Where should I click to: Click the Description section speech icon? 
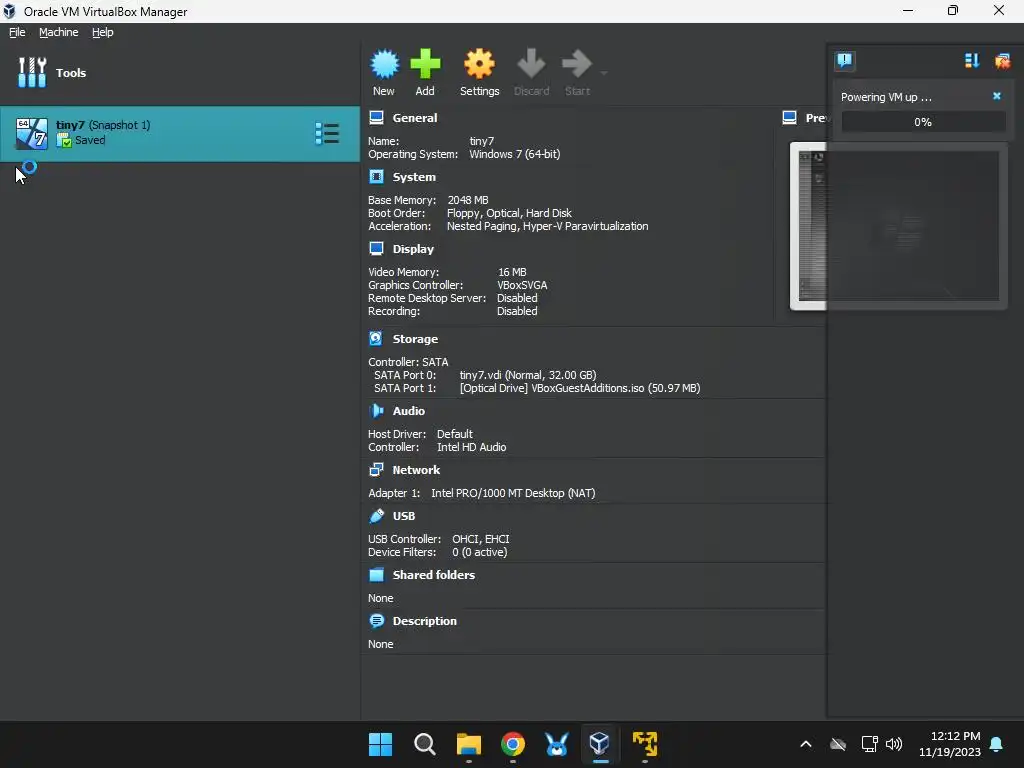376,620
